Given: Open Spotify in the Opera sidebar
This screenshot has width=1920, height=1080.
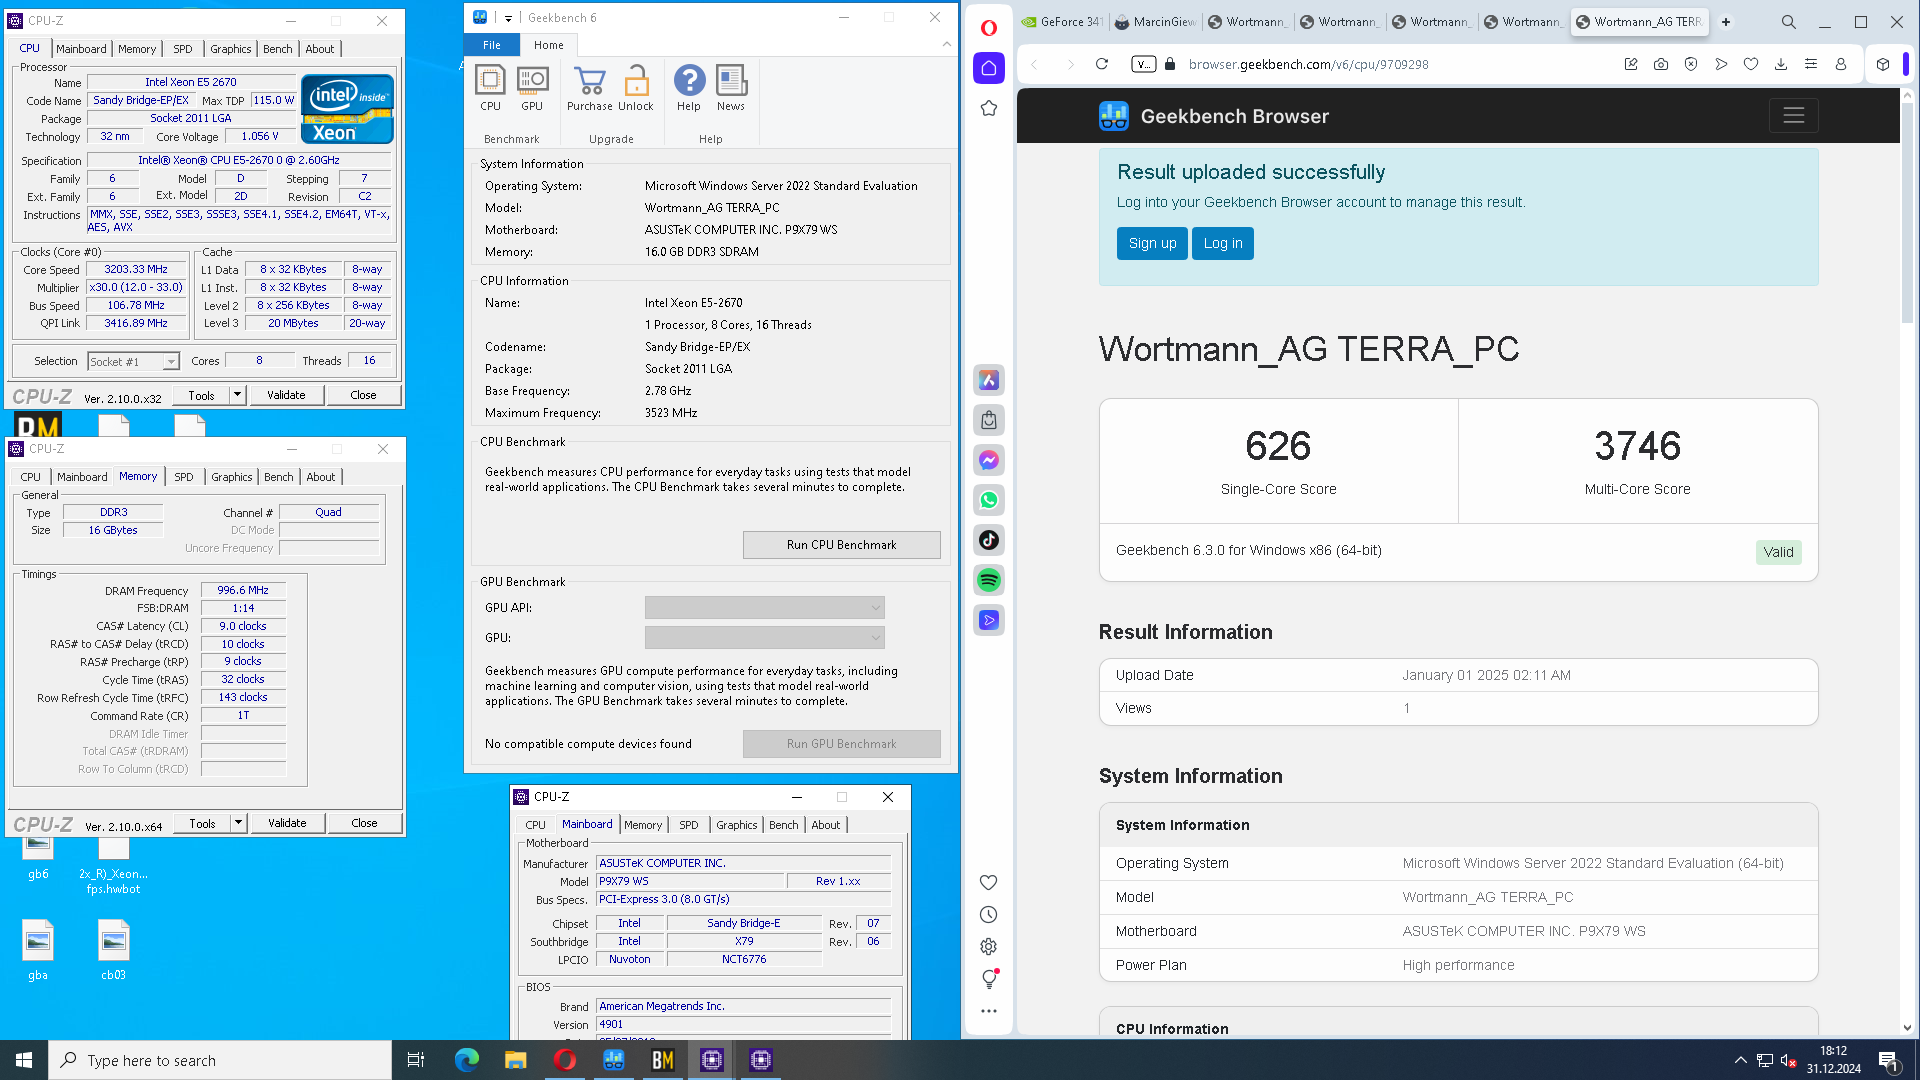Looking at the screenshot, I should [989, 580].
